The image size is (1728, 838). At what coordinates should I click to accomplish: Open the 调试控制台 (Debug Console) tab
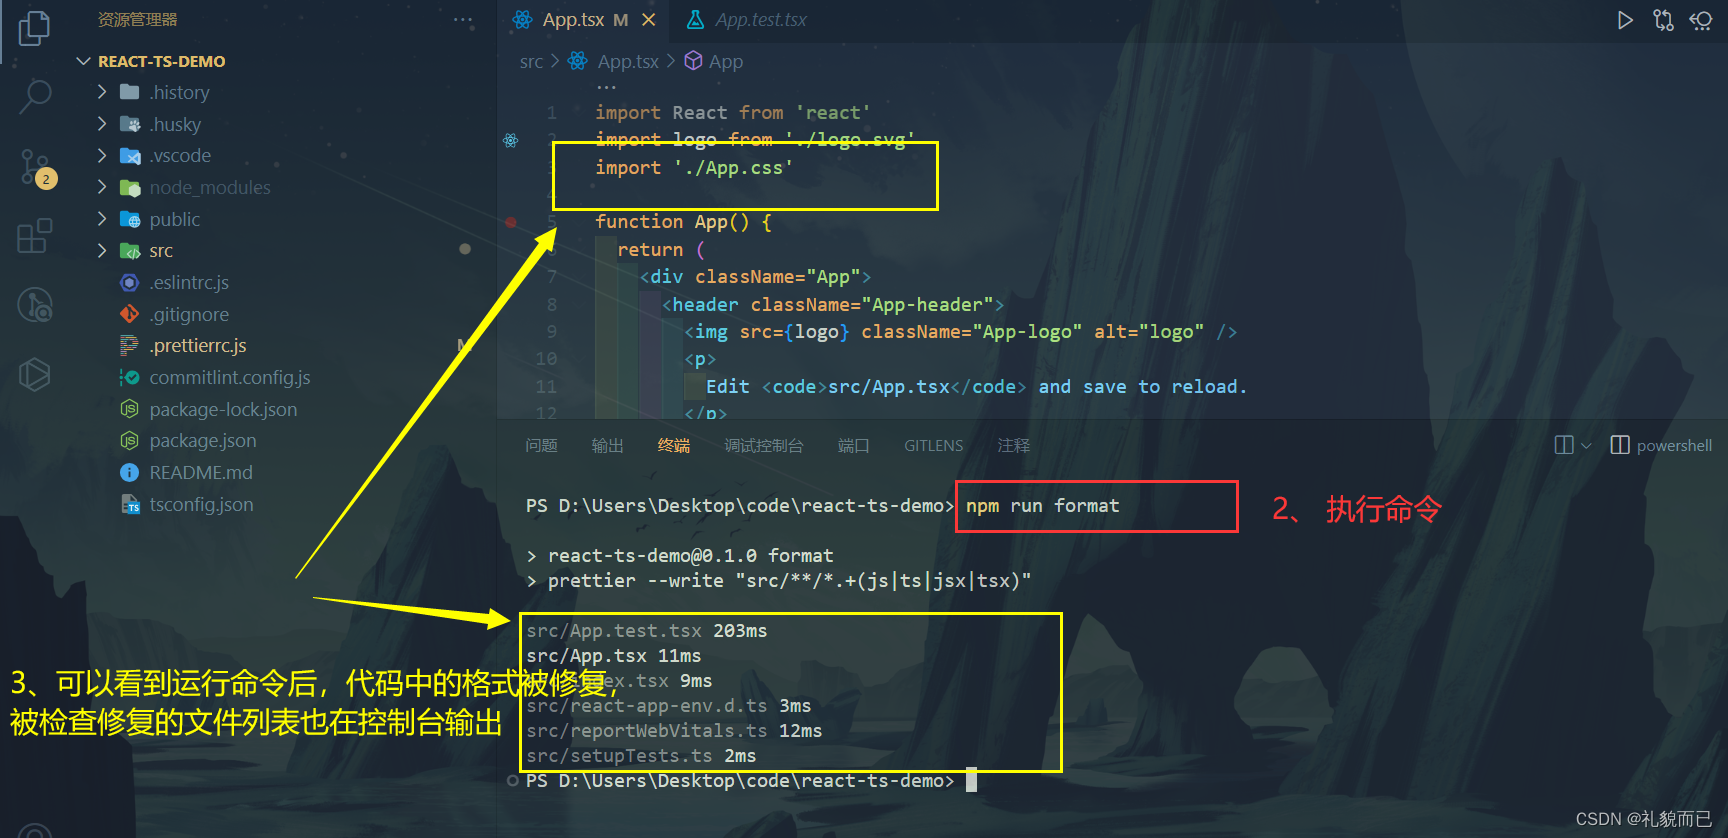[764, 445]
